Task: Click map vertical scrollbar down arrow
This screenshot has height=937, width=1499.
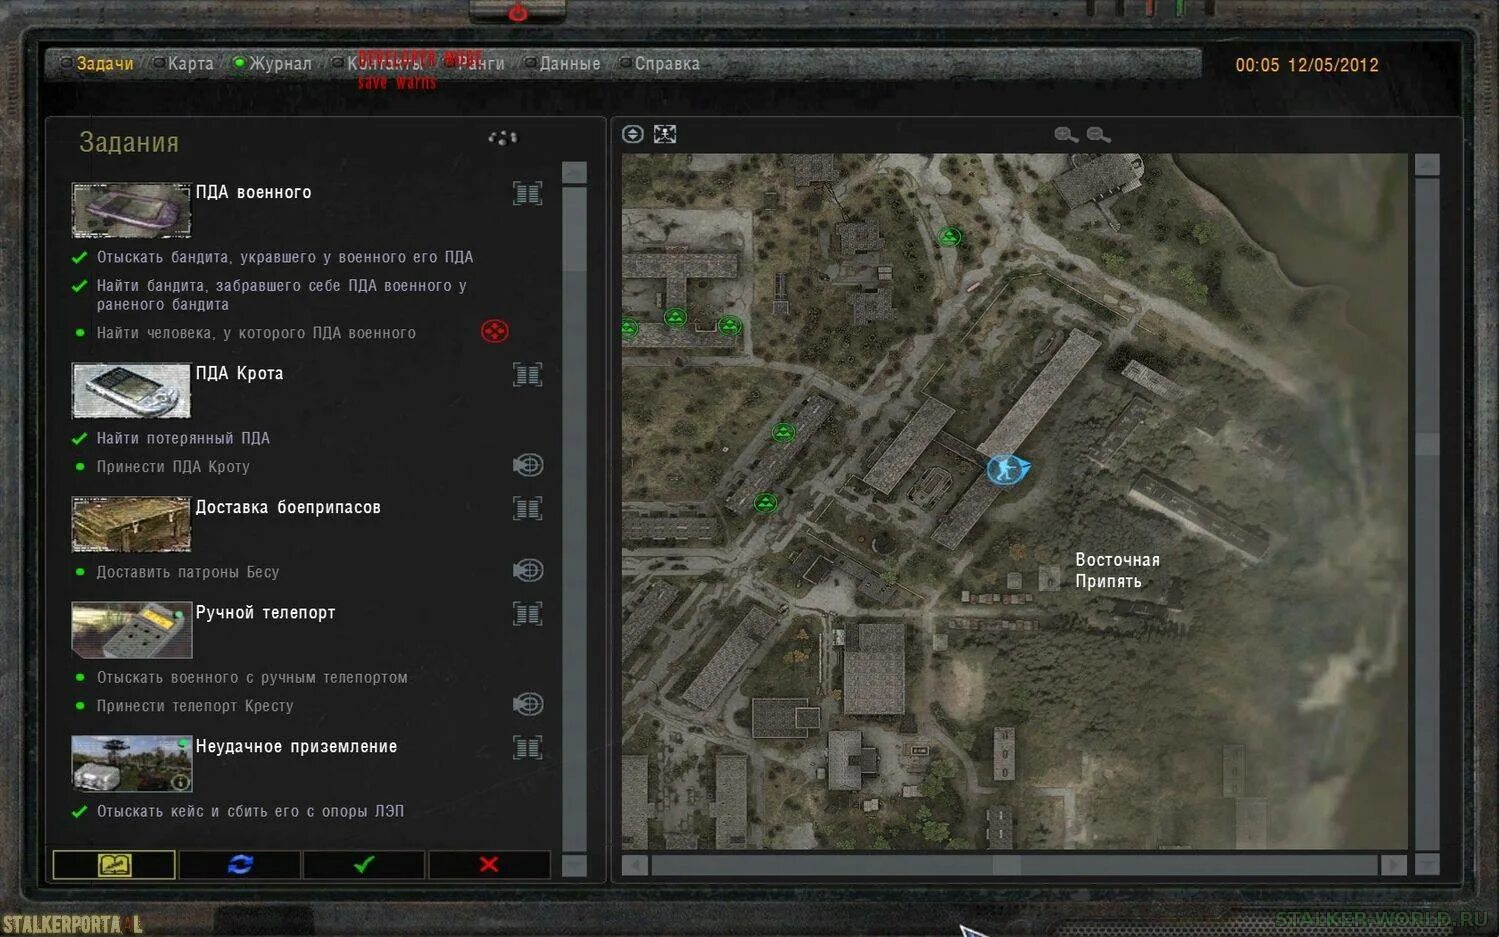Action: tap(1427, 864)
